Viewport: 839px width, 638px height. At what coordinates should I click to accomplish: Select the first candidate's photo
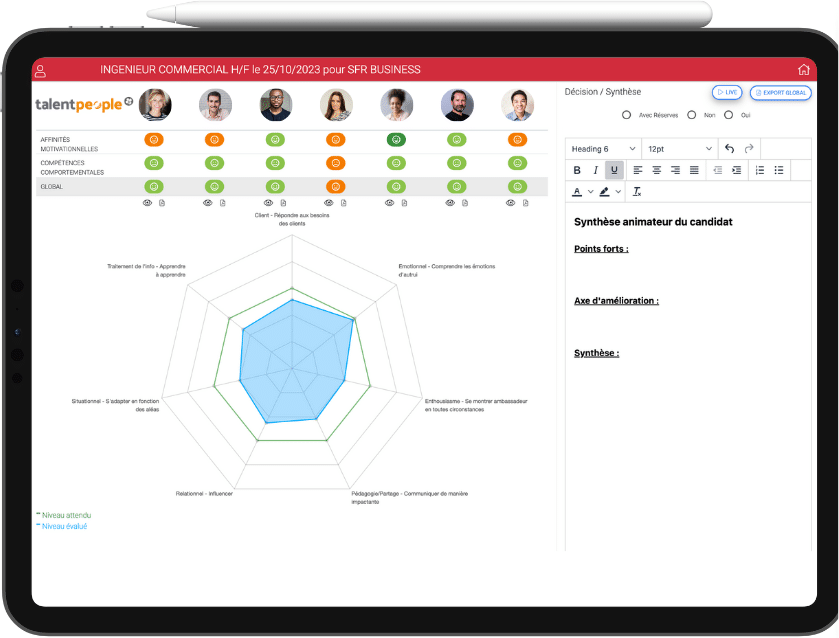point(155,105)
